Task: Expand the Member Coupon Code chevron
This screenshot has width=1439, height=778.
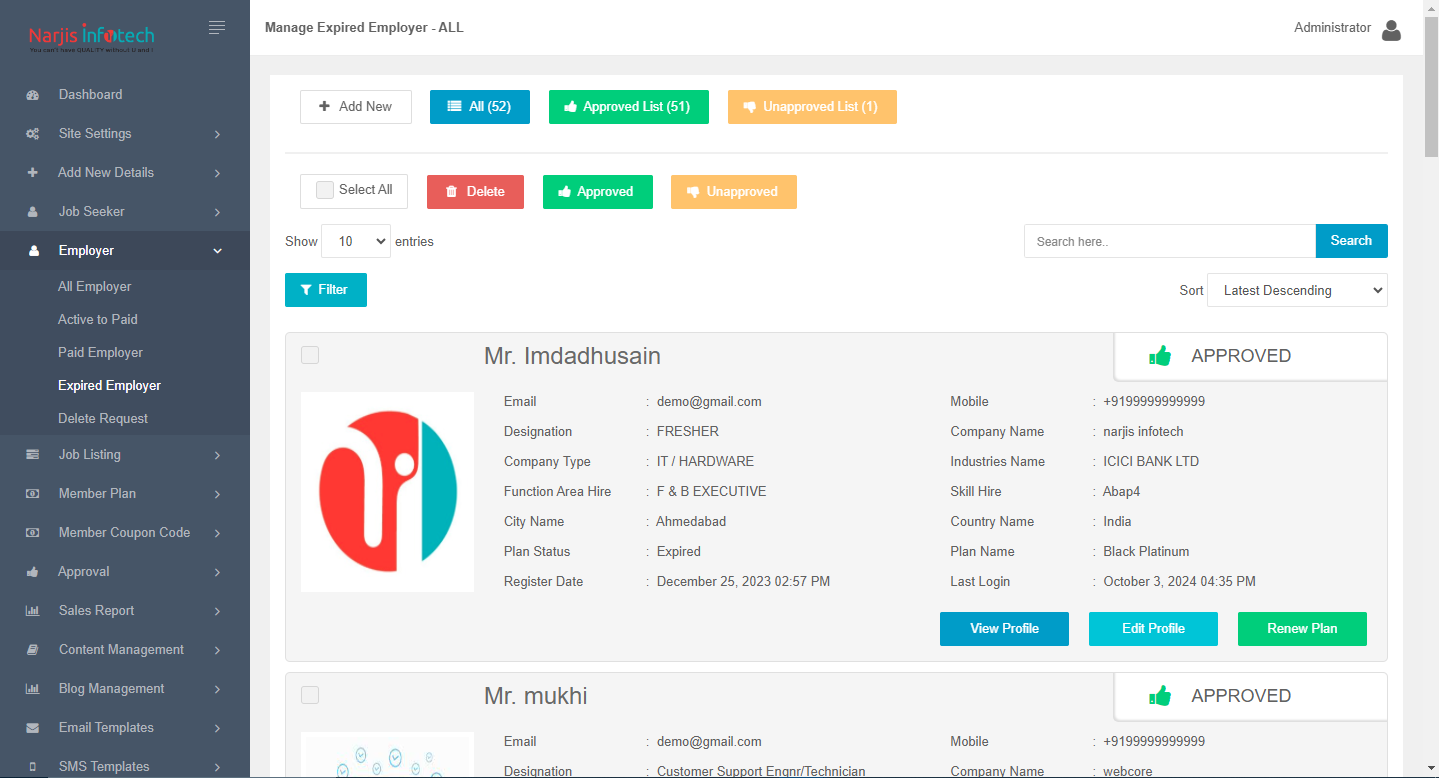Action: (x=217, y=533)
